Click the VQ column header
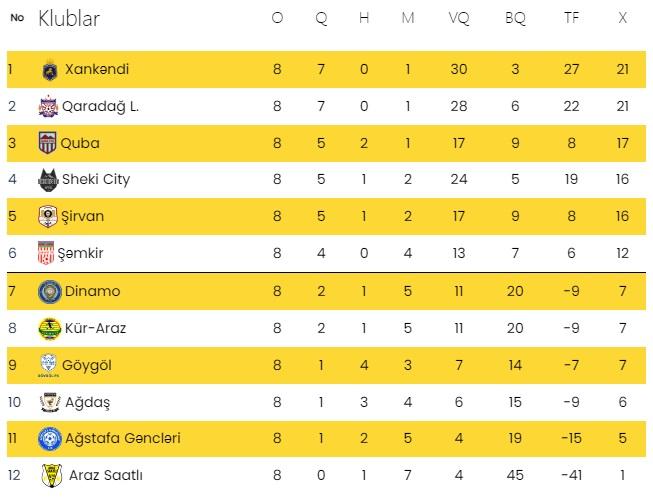The width and height of the screenshot is (653, 499). (x=459, y=19)
